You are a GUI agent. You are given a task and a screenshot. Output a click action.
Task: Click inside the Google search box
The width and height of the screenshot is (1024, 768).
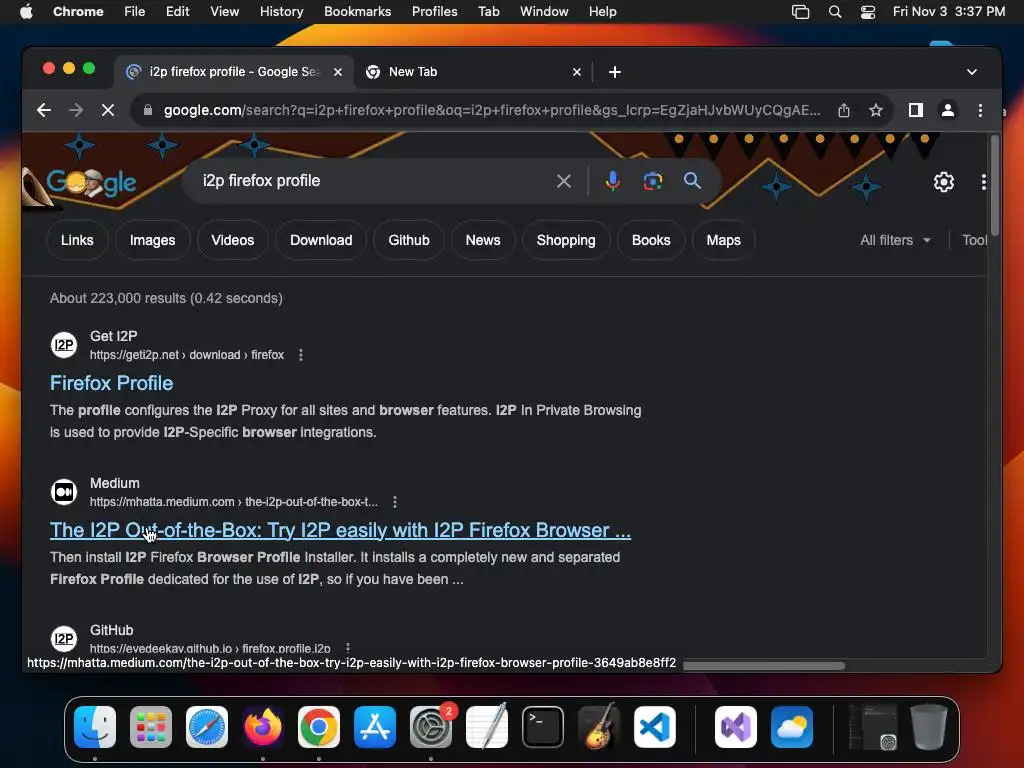(x=372, y=181)
